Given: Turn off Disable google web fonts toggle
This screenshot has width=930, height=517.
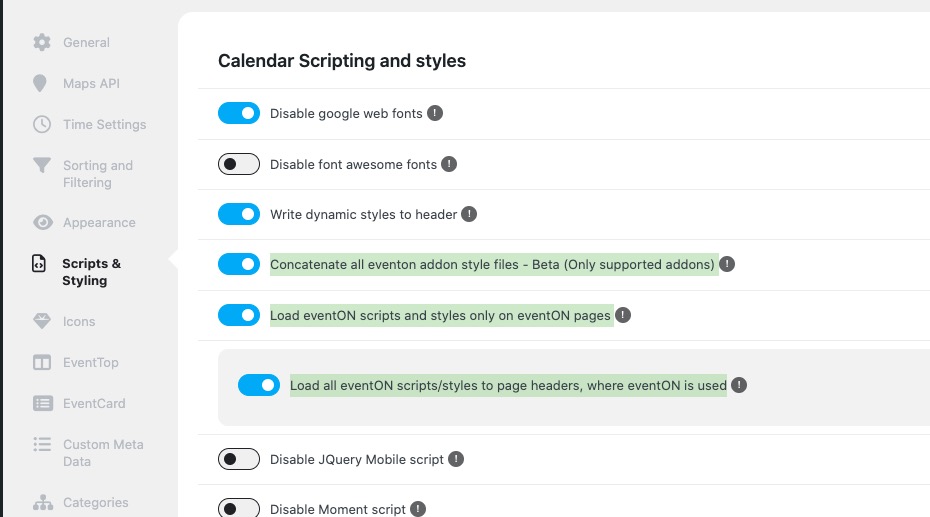Looking at the screenshot, I should pos(239,113).
